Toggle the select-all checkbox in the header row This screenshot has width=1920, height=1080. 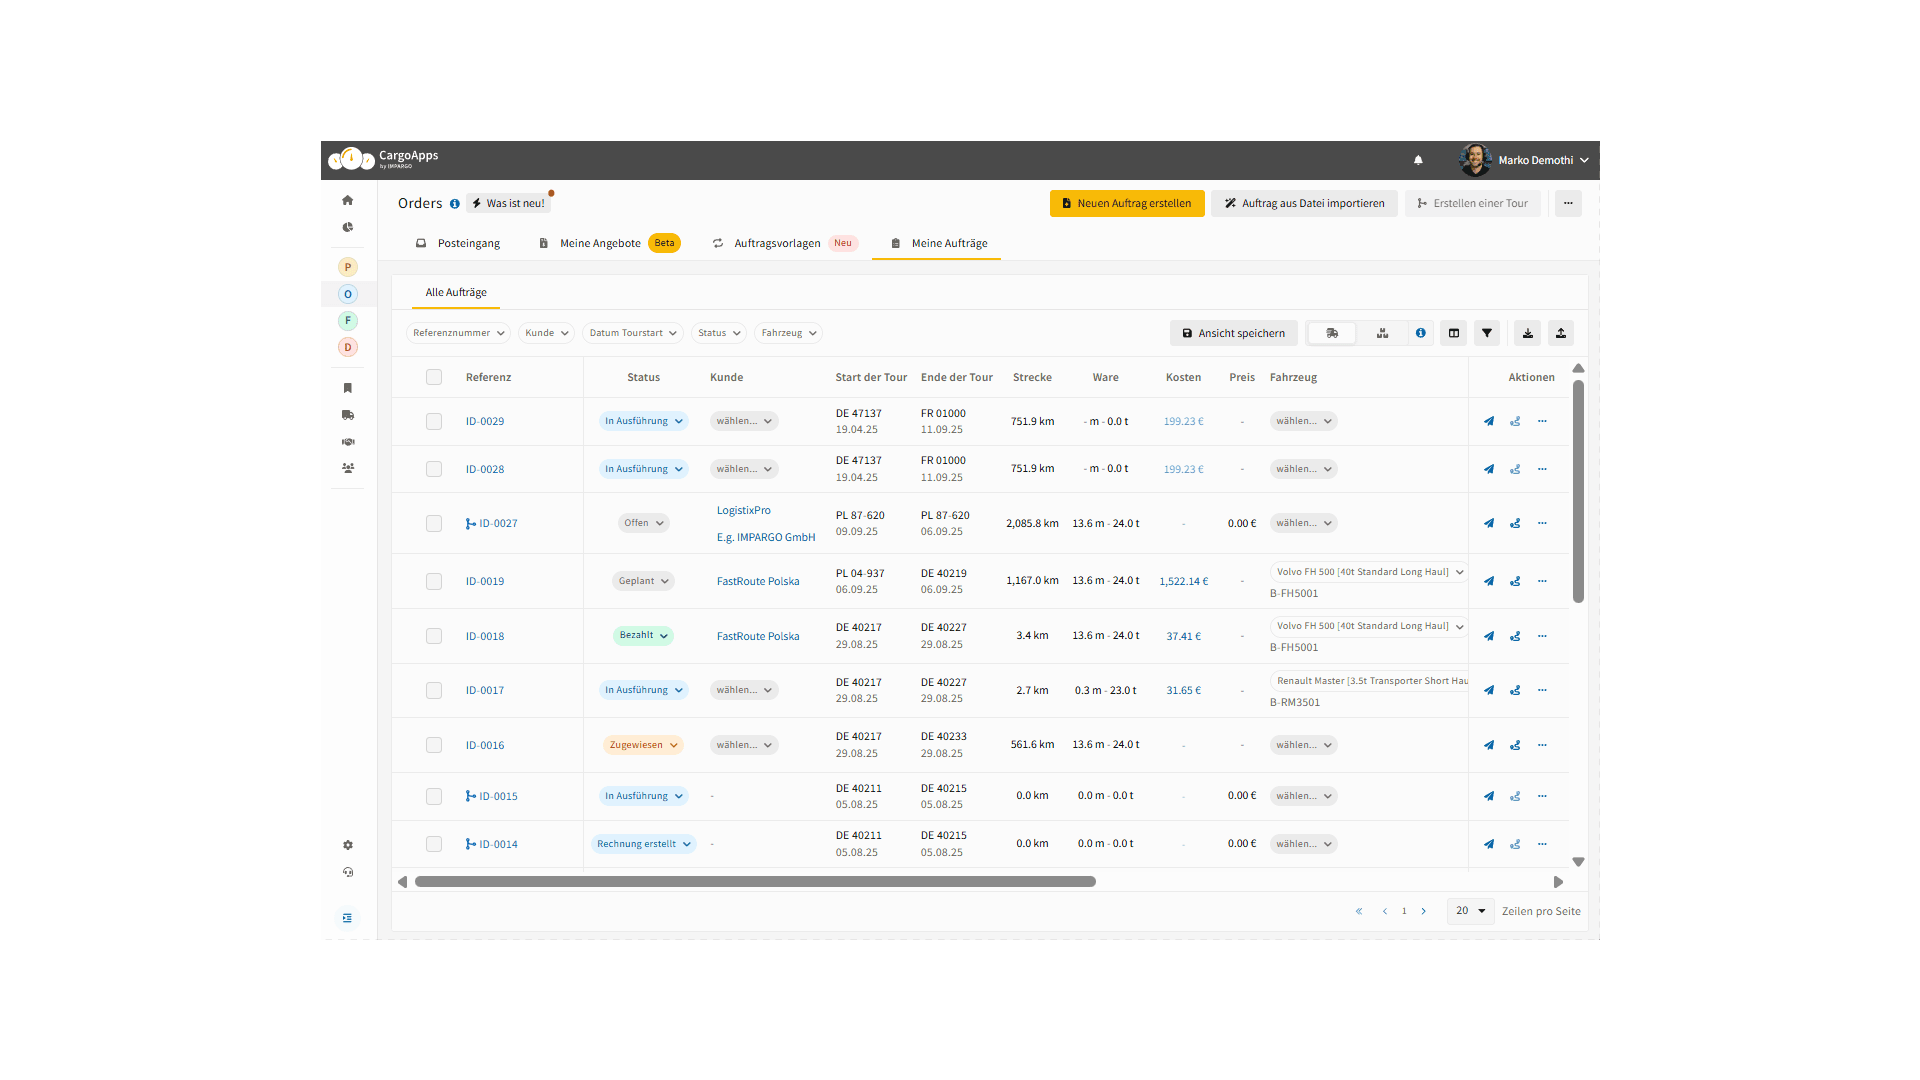click(x=434, y=377)
